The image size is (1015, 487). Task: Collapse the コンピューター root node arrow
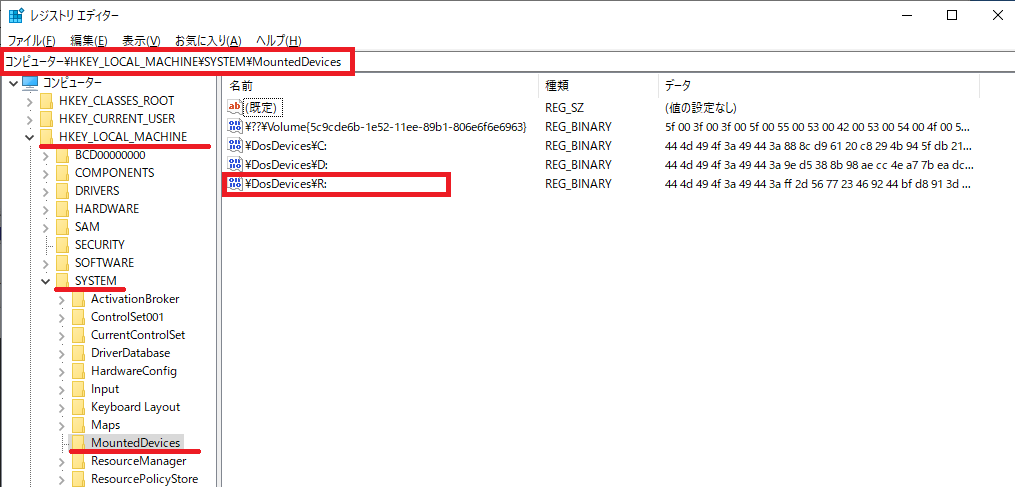pos(14,83)
